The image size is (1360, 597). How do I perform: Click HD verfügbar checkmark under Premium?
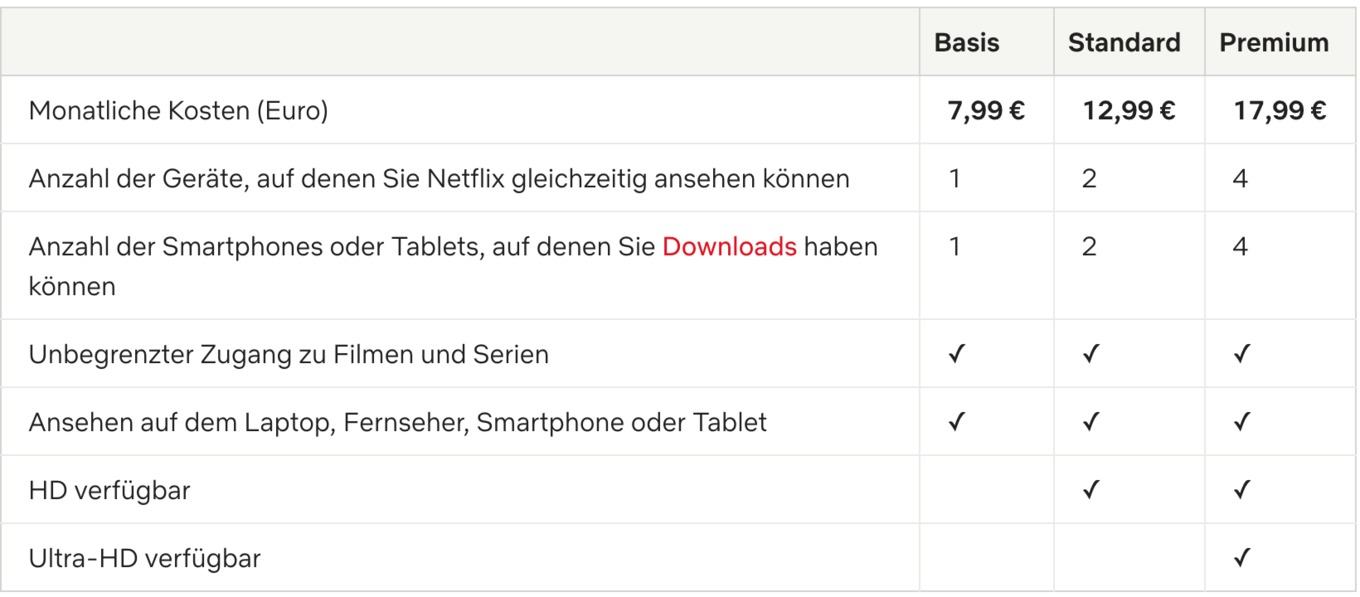click(x=1241, y=489)
